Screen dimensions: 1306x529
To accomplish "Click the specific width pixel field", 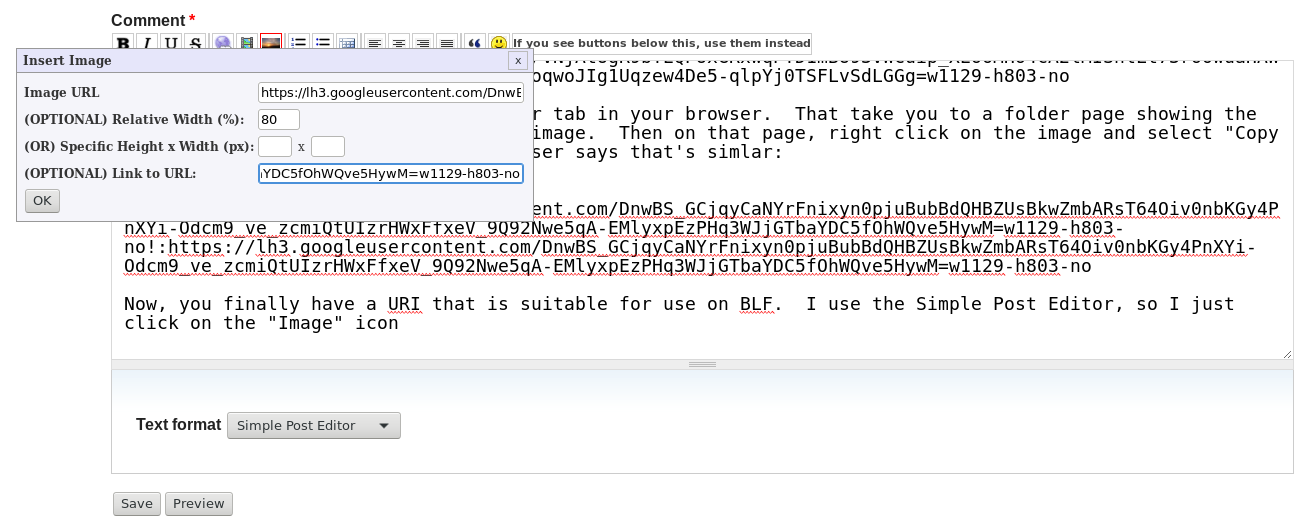I will point(328,147).
